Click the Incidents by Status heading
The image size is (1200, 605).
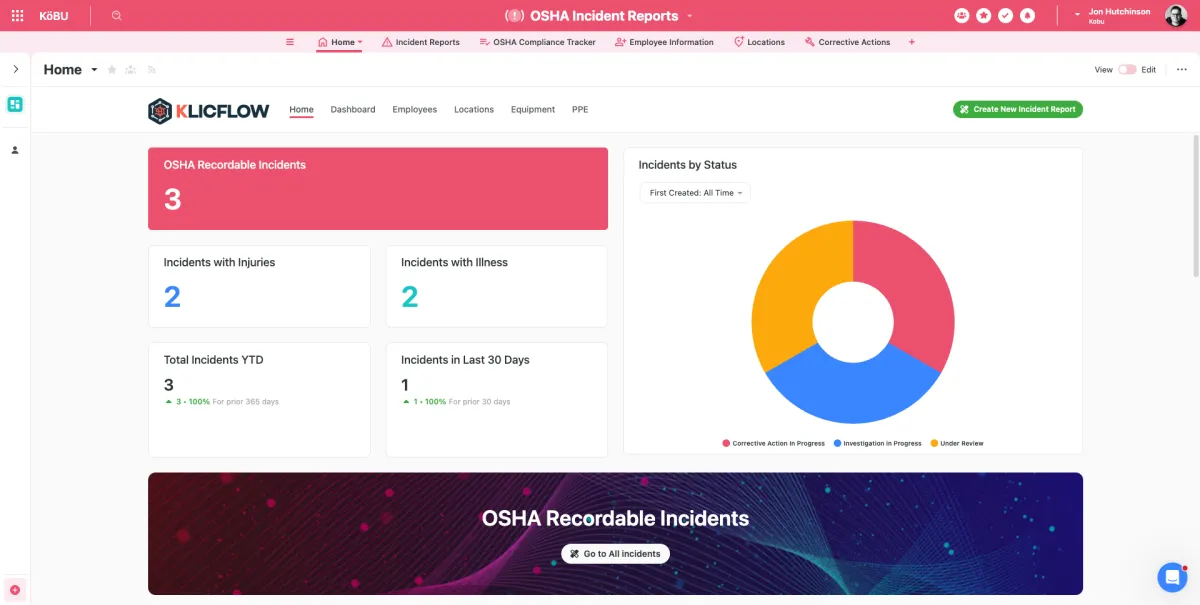[687, 165]
